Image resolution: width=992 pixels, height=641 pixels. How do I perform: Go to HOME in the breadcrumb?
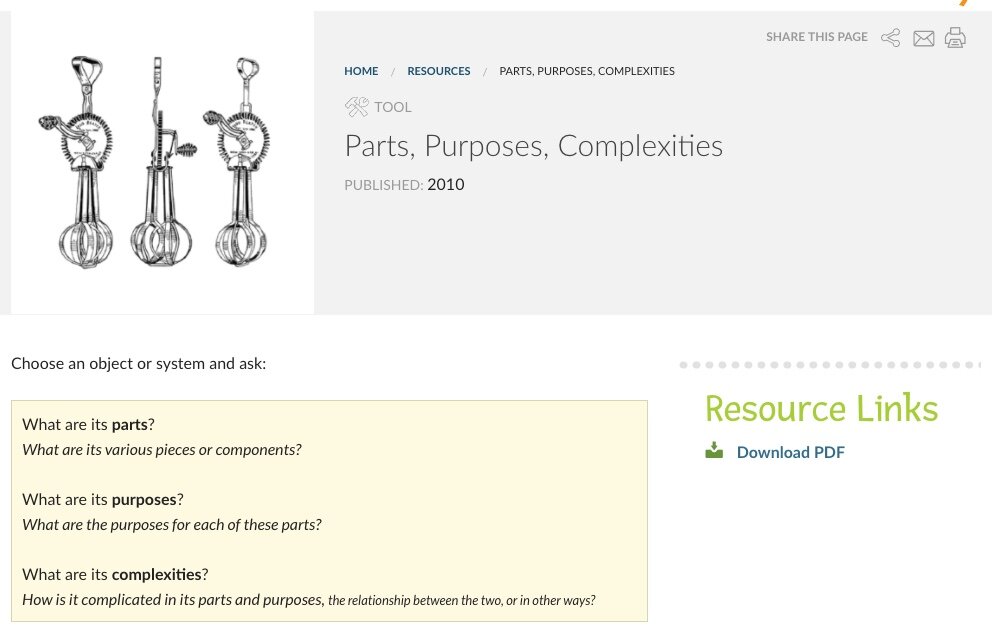[361, 71]
